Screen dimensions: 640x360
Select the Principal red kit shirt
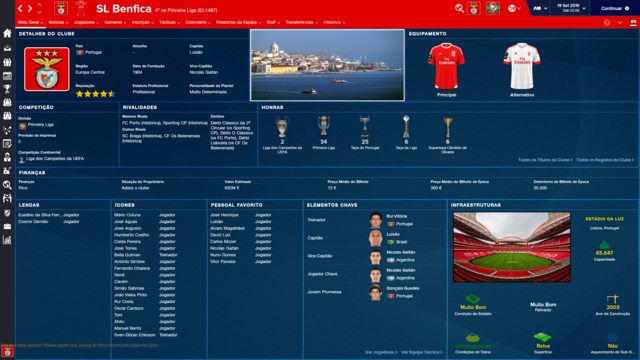446,66
